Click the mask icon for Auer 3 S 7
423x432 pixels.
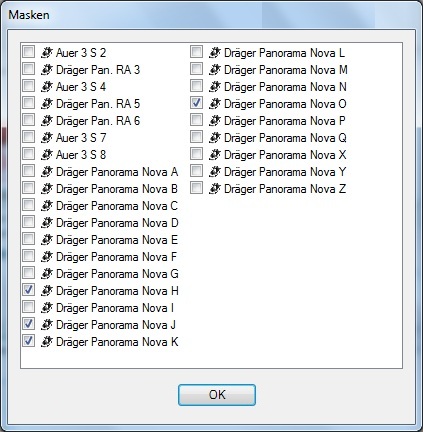[47, 138]
